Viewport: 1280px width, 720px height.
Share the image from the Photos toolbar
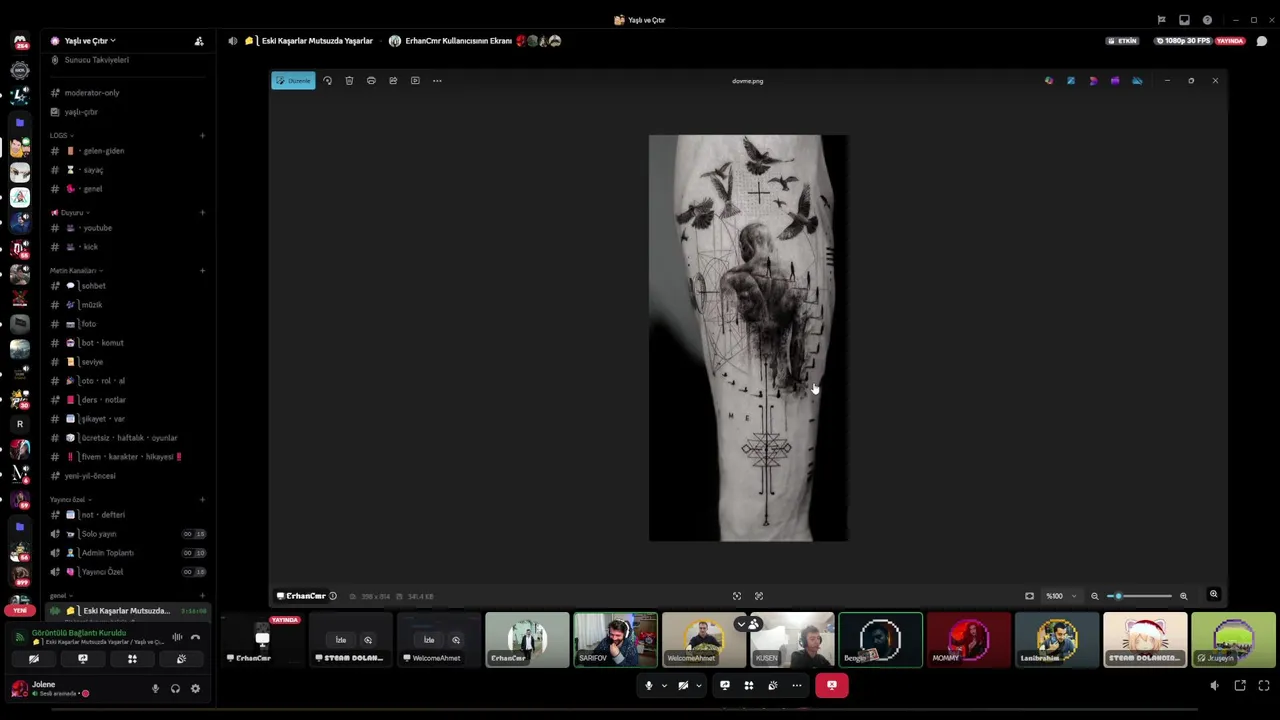click(x=393, y=80)
